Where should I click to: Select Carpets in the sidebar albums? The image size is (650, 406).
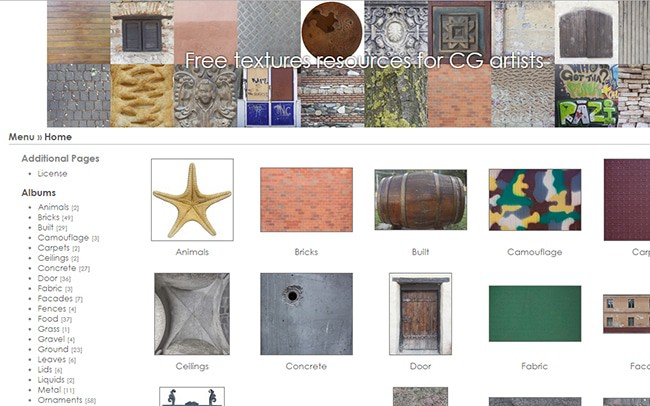[52, 248]
